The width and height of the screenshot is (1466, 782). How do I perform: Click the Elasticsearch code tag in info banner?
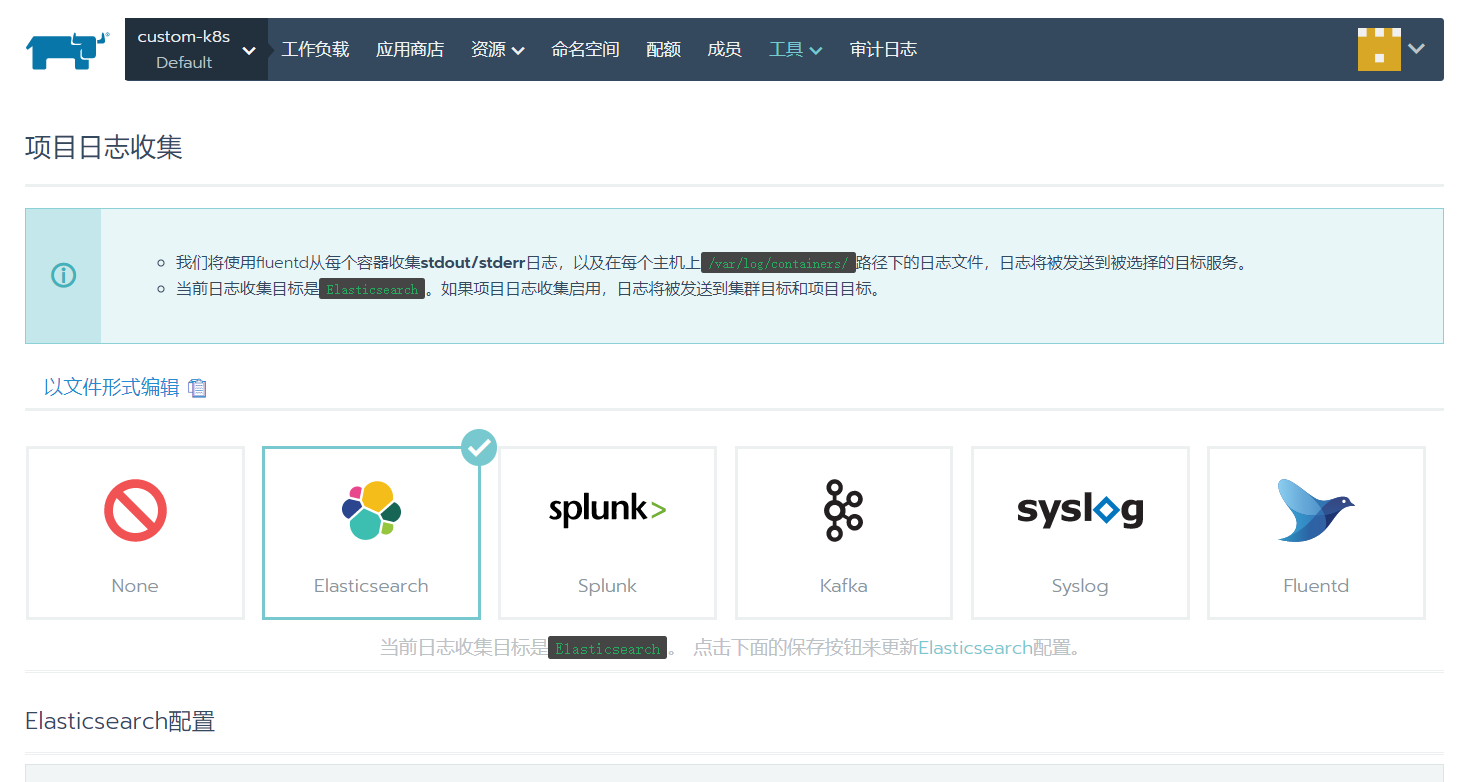(372, 289)
